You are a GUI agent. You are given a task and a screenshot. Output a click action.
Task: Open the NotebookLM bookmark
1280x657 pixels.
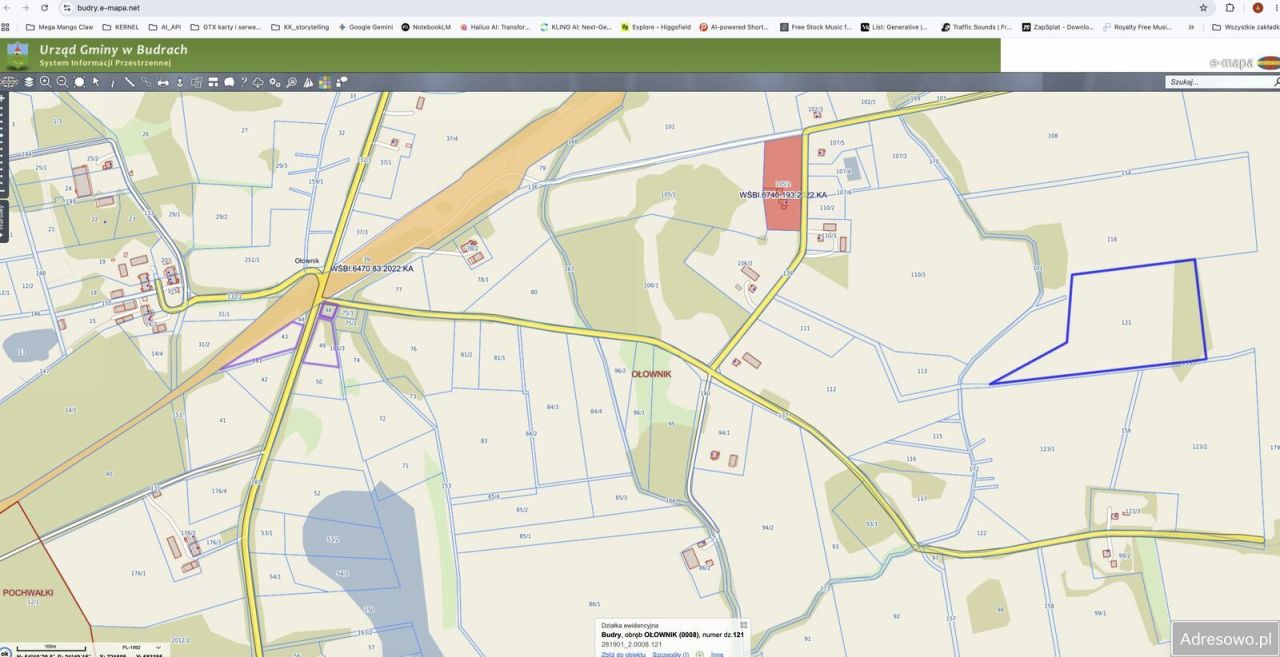point(426,27)
